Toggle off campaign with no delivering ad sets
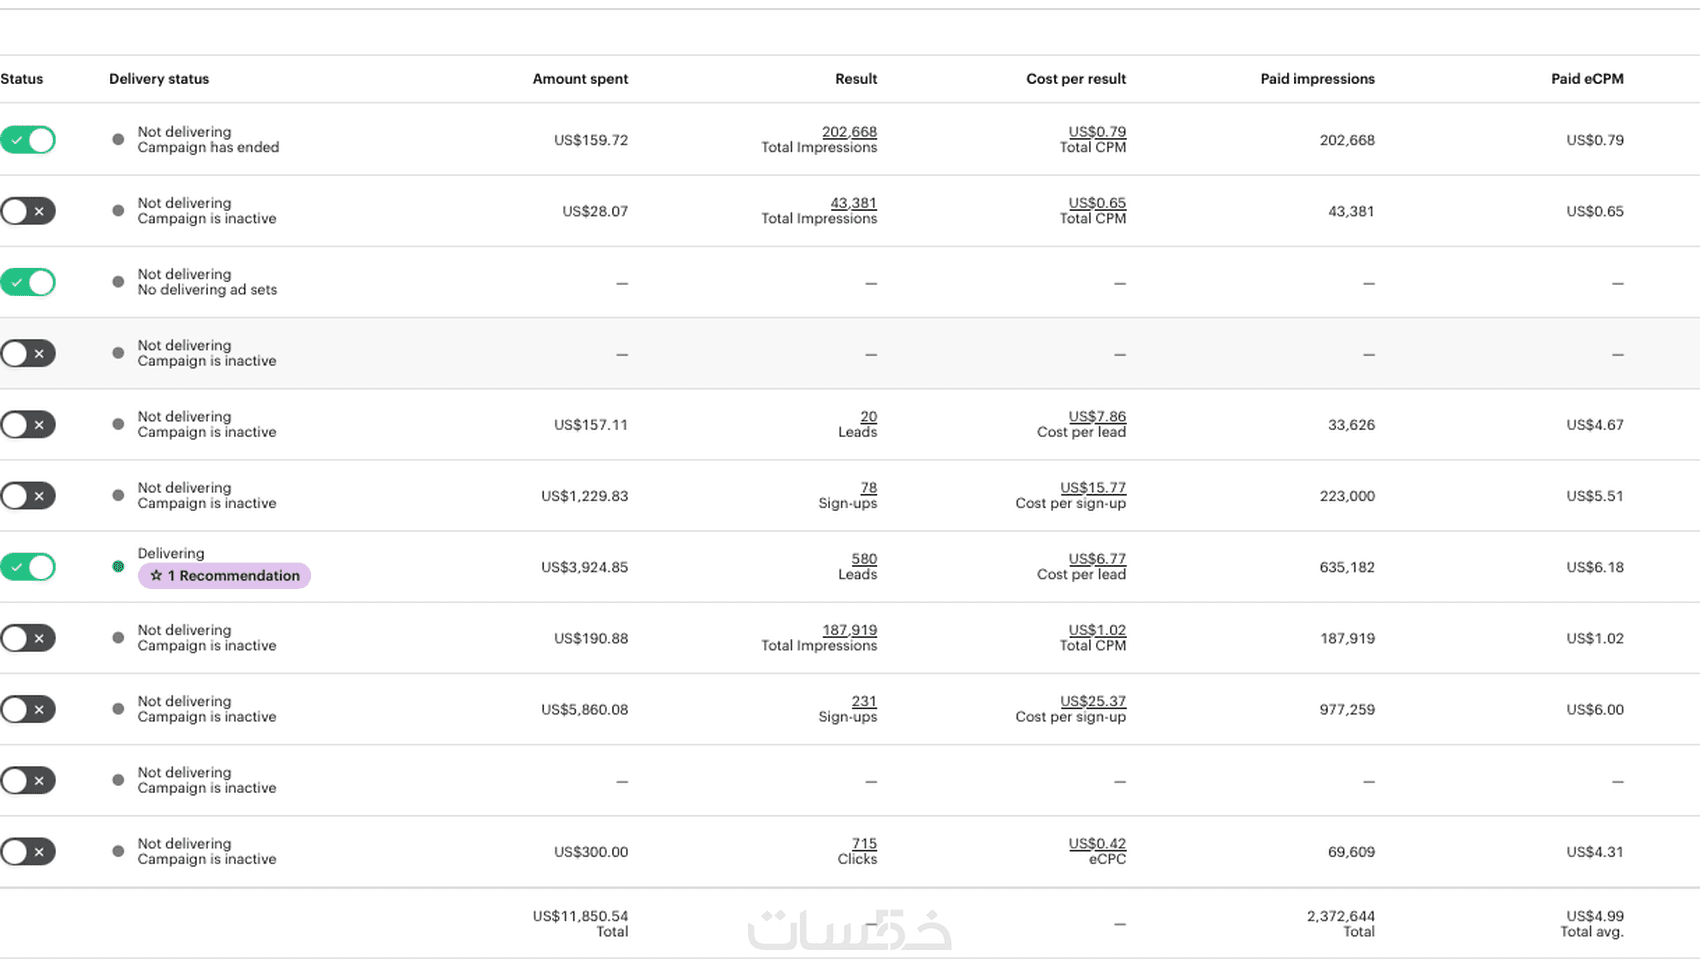The width and height of the screenshot is (1700, 970). (x=28, y=282)
